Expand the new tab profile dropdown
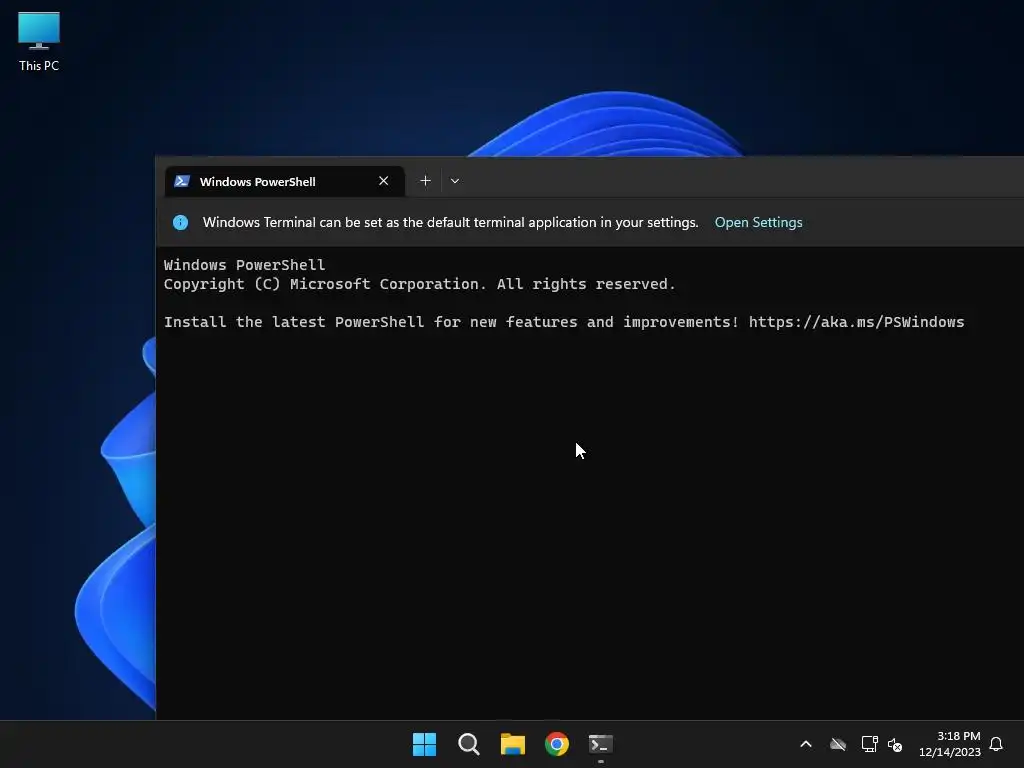1024x768 pixels. pyautogui.click(x=455, y=181)
